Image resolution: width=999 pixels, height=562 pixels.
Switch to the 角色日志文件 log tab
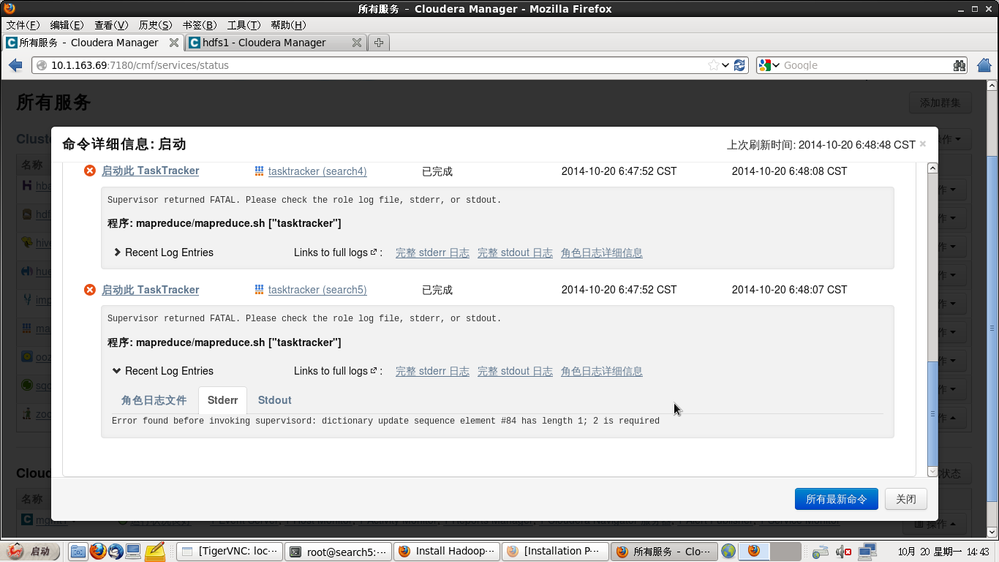coord(154,400)
